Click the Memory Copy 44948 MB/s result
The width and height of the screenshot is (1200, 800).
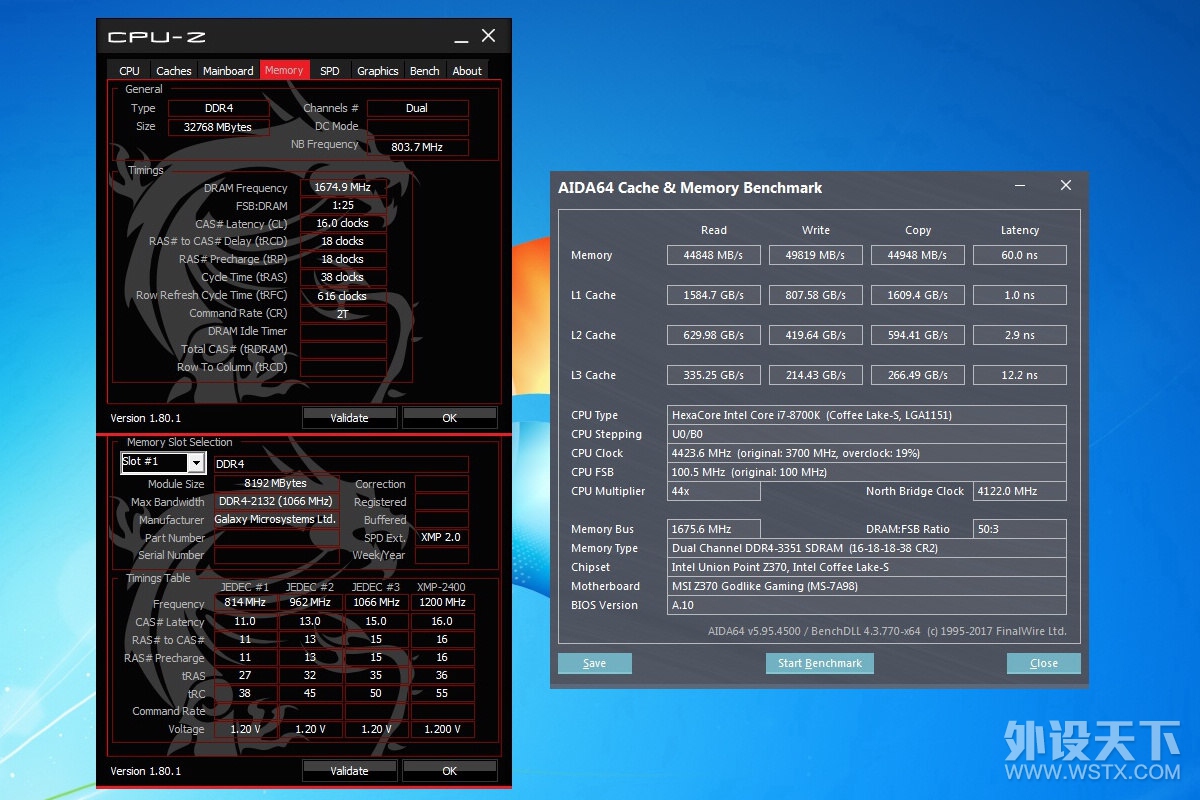918,255
